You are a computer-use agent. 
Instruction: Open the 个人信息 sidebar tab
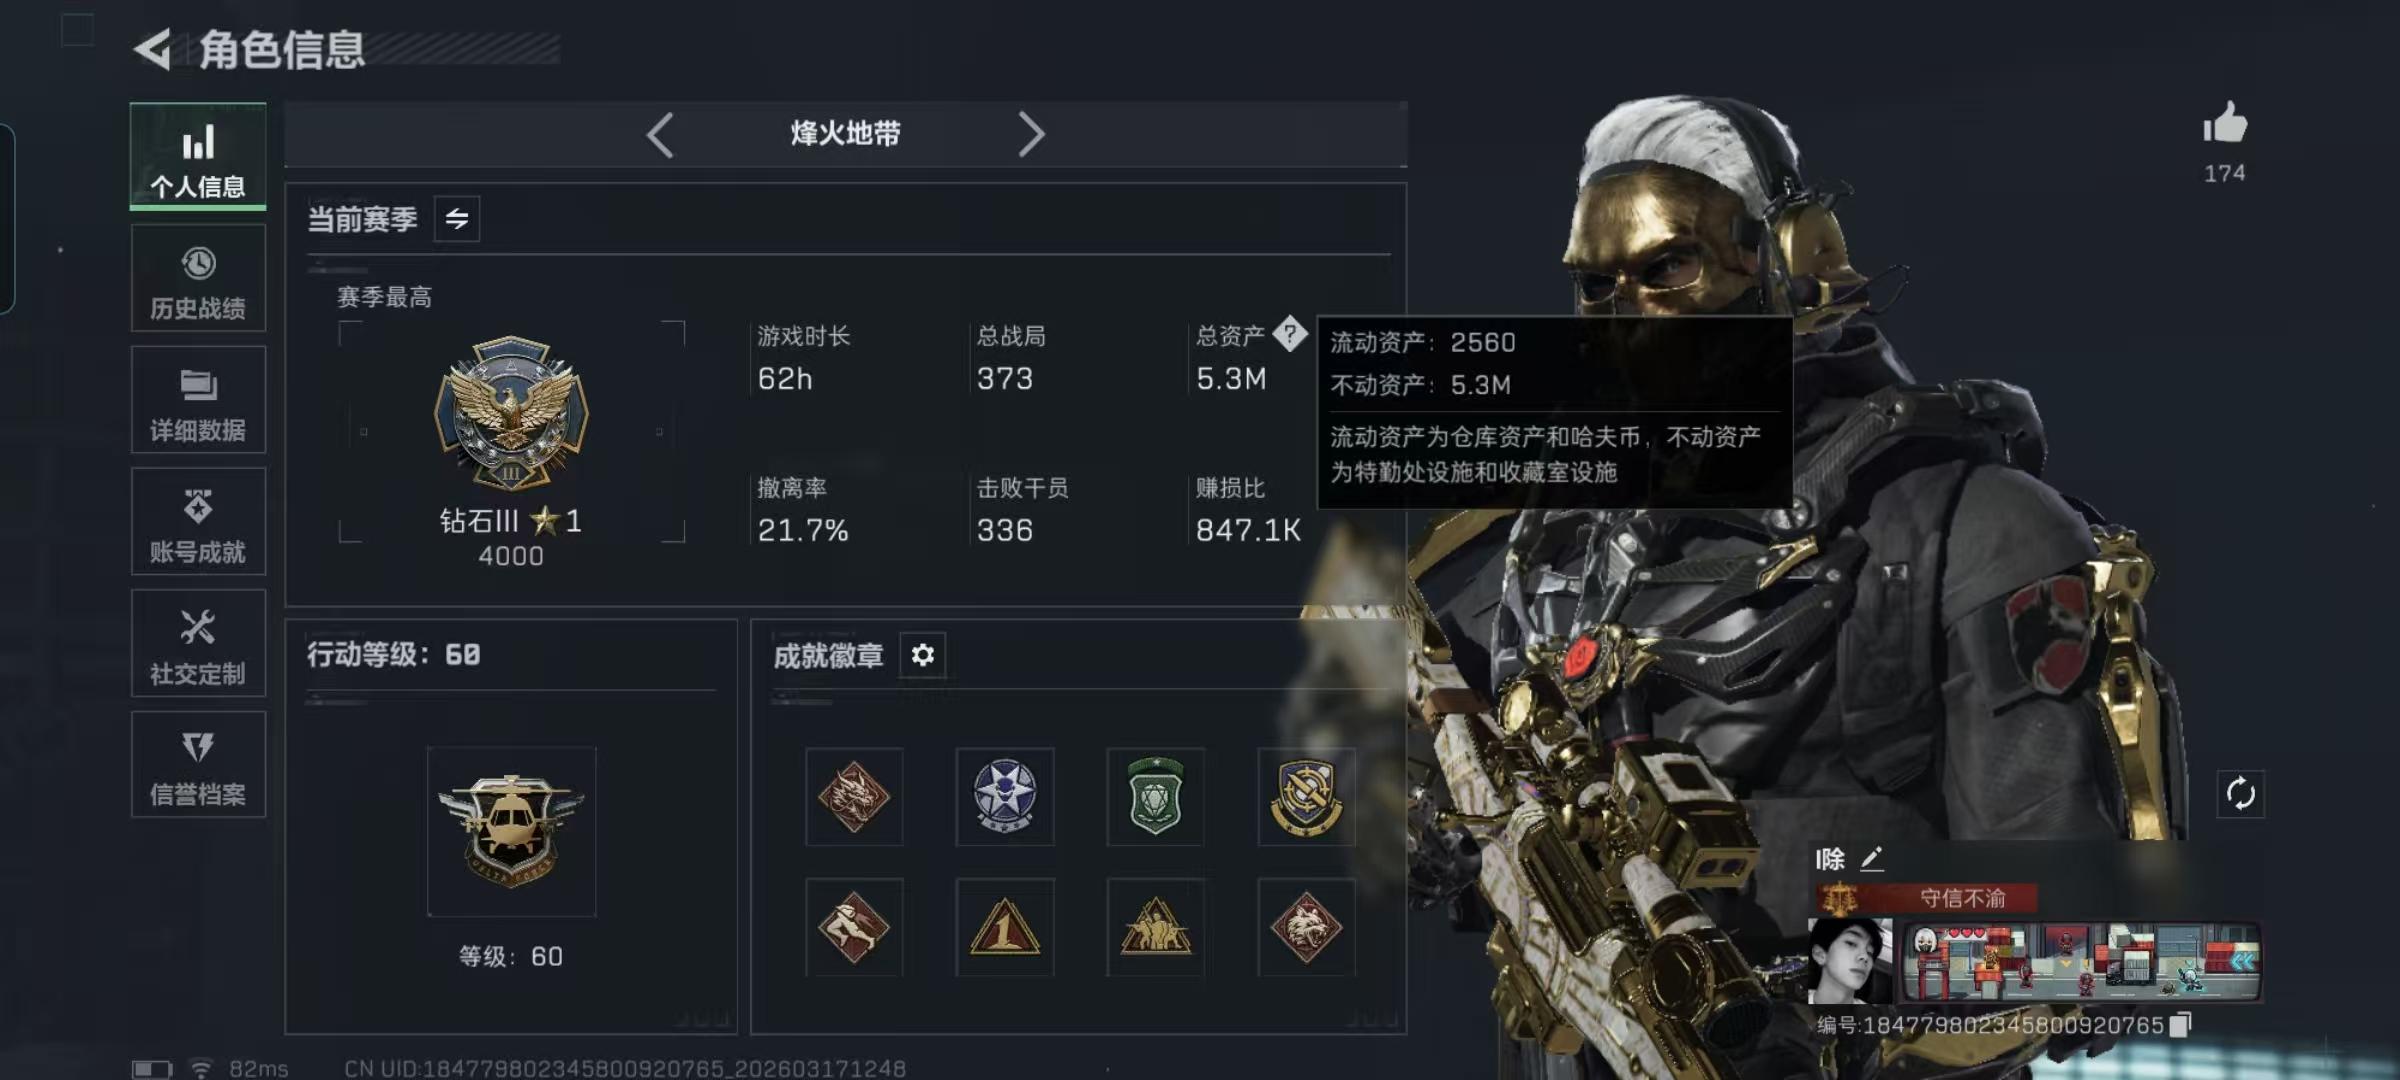tap(198, 157)
